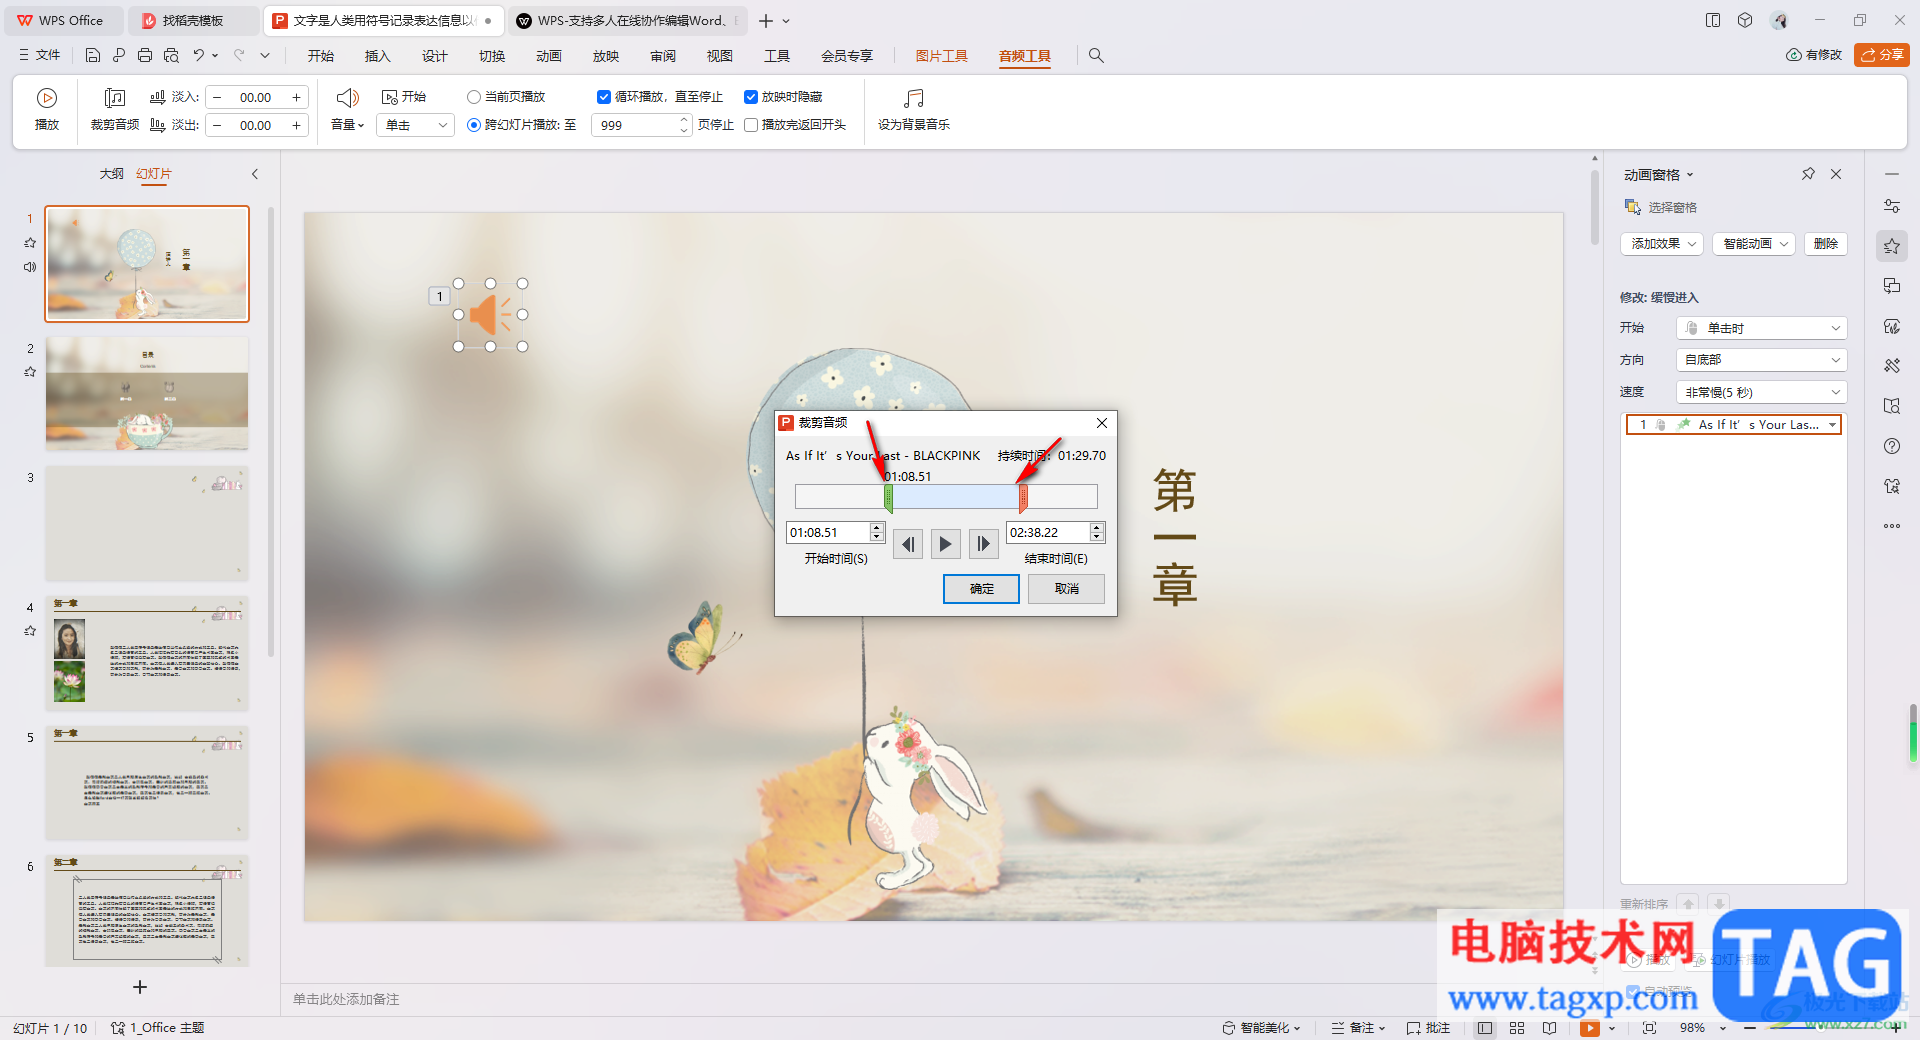This screenshot has width=1920, height=1040.
Task: Click the Play audio icon in ribbon
Action: [47, 98]
